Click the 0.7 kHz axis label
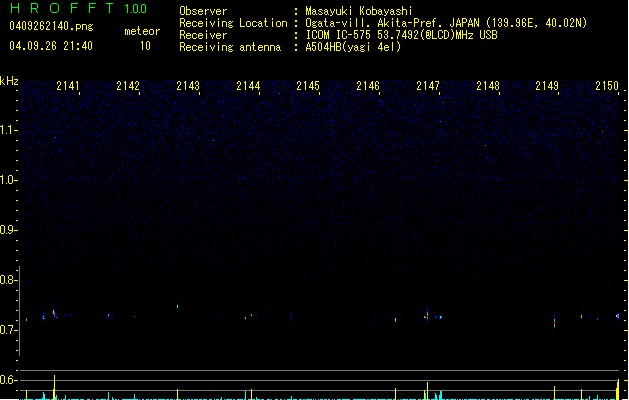Image resolution: width=629 pixels, height=400 pixels. [8, 330]
